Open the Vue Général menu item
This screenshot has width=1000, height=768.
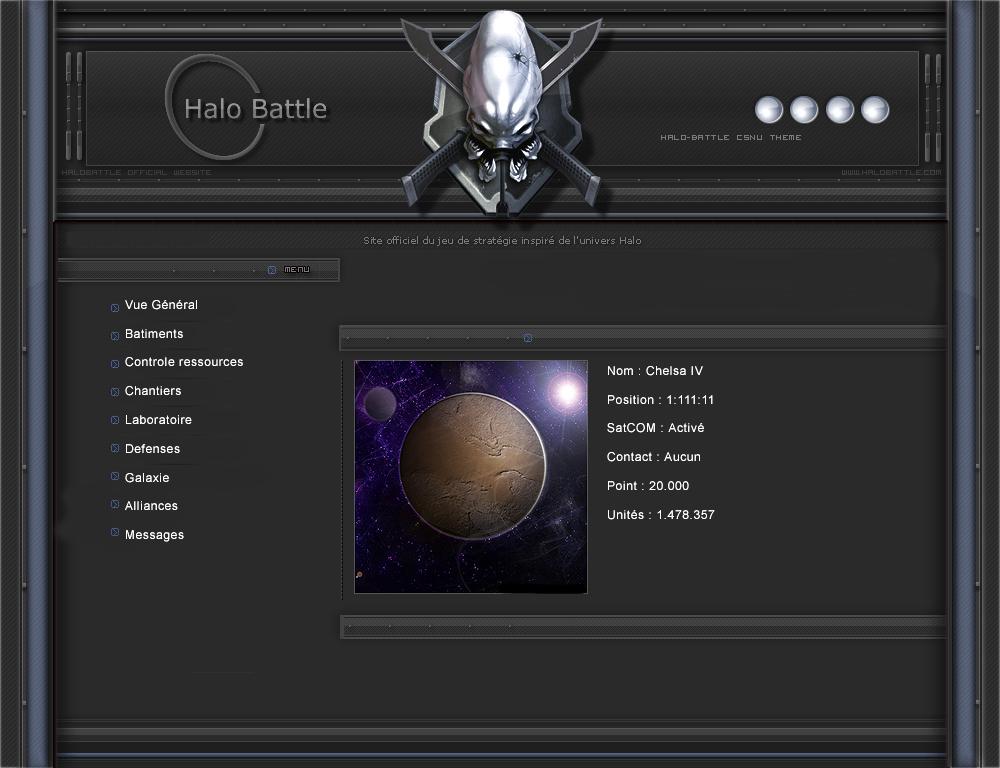click(x=161, y=305)
